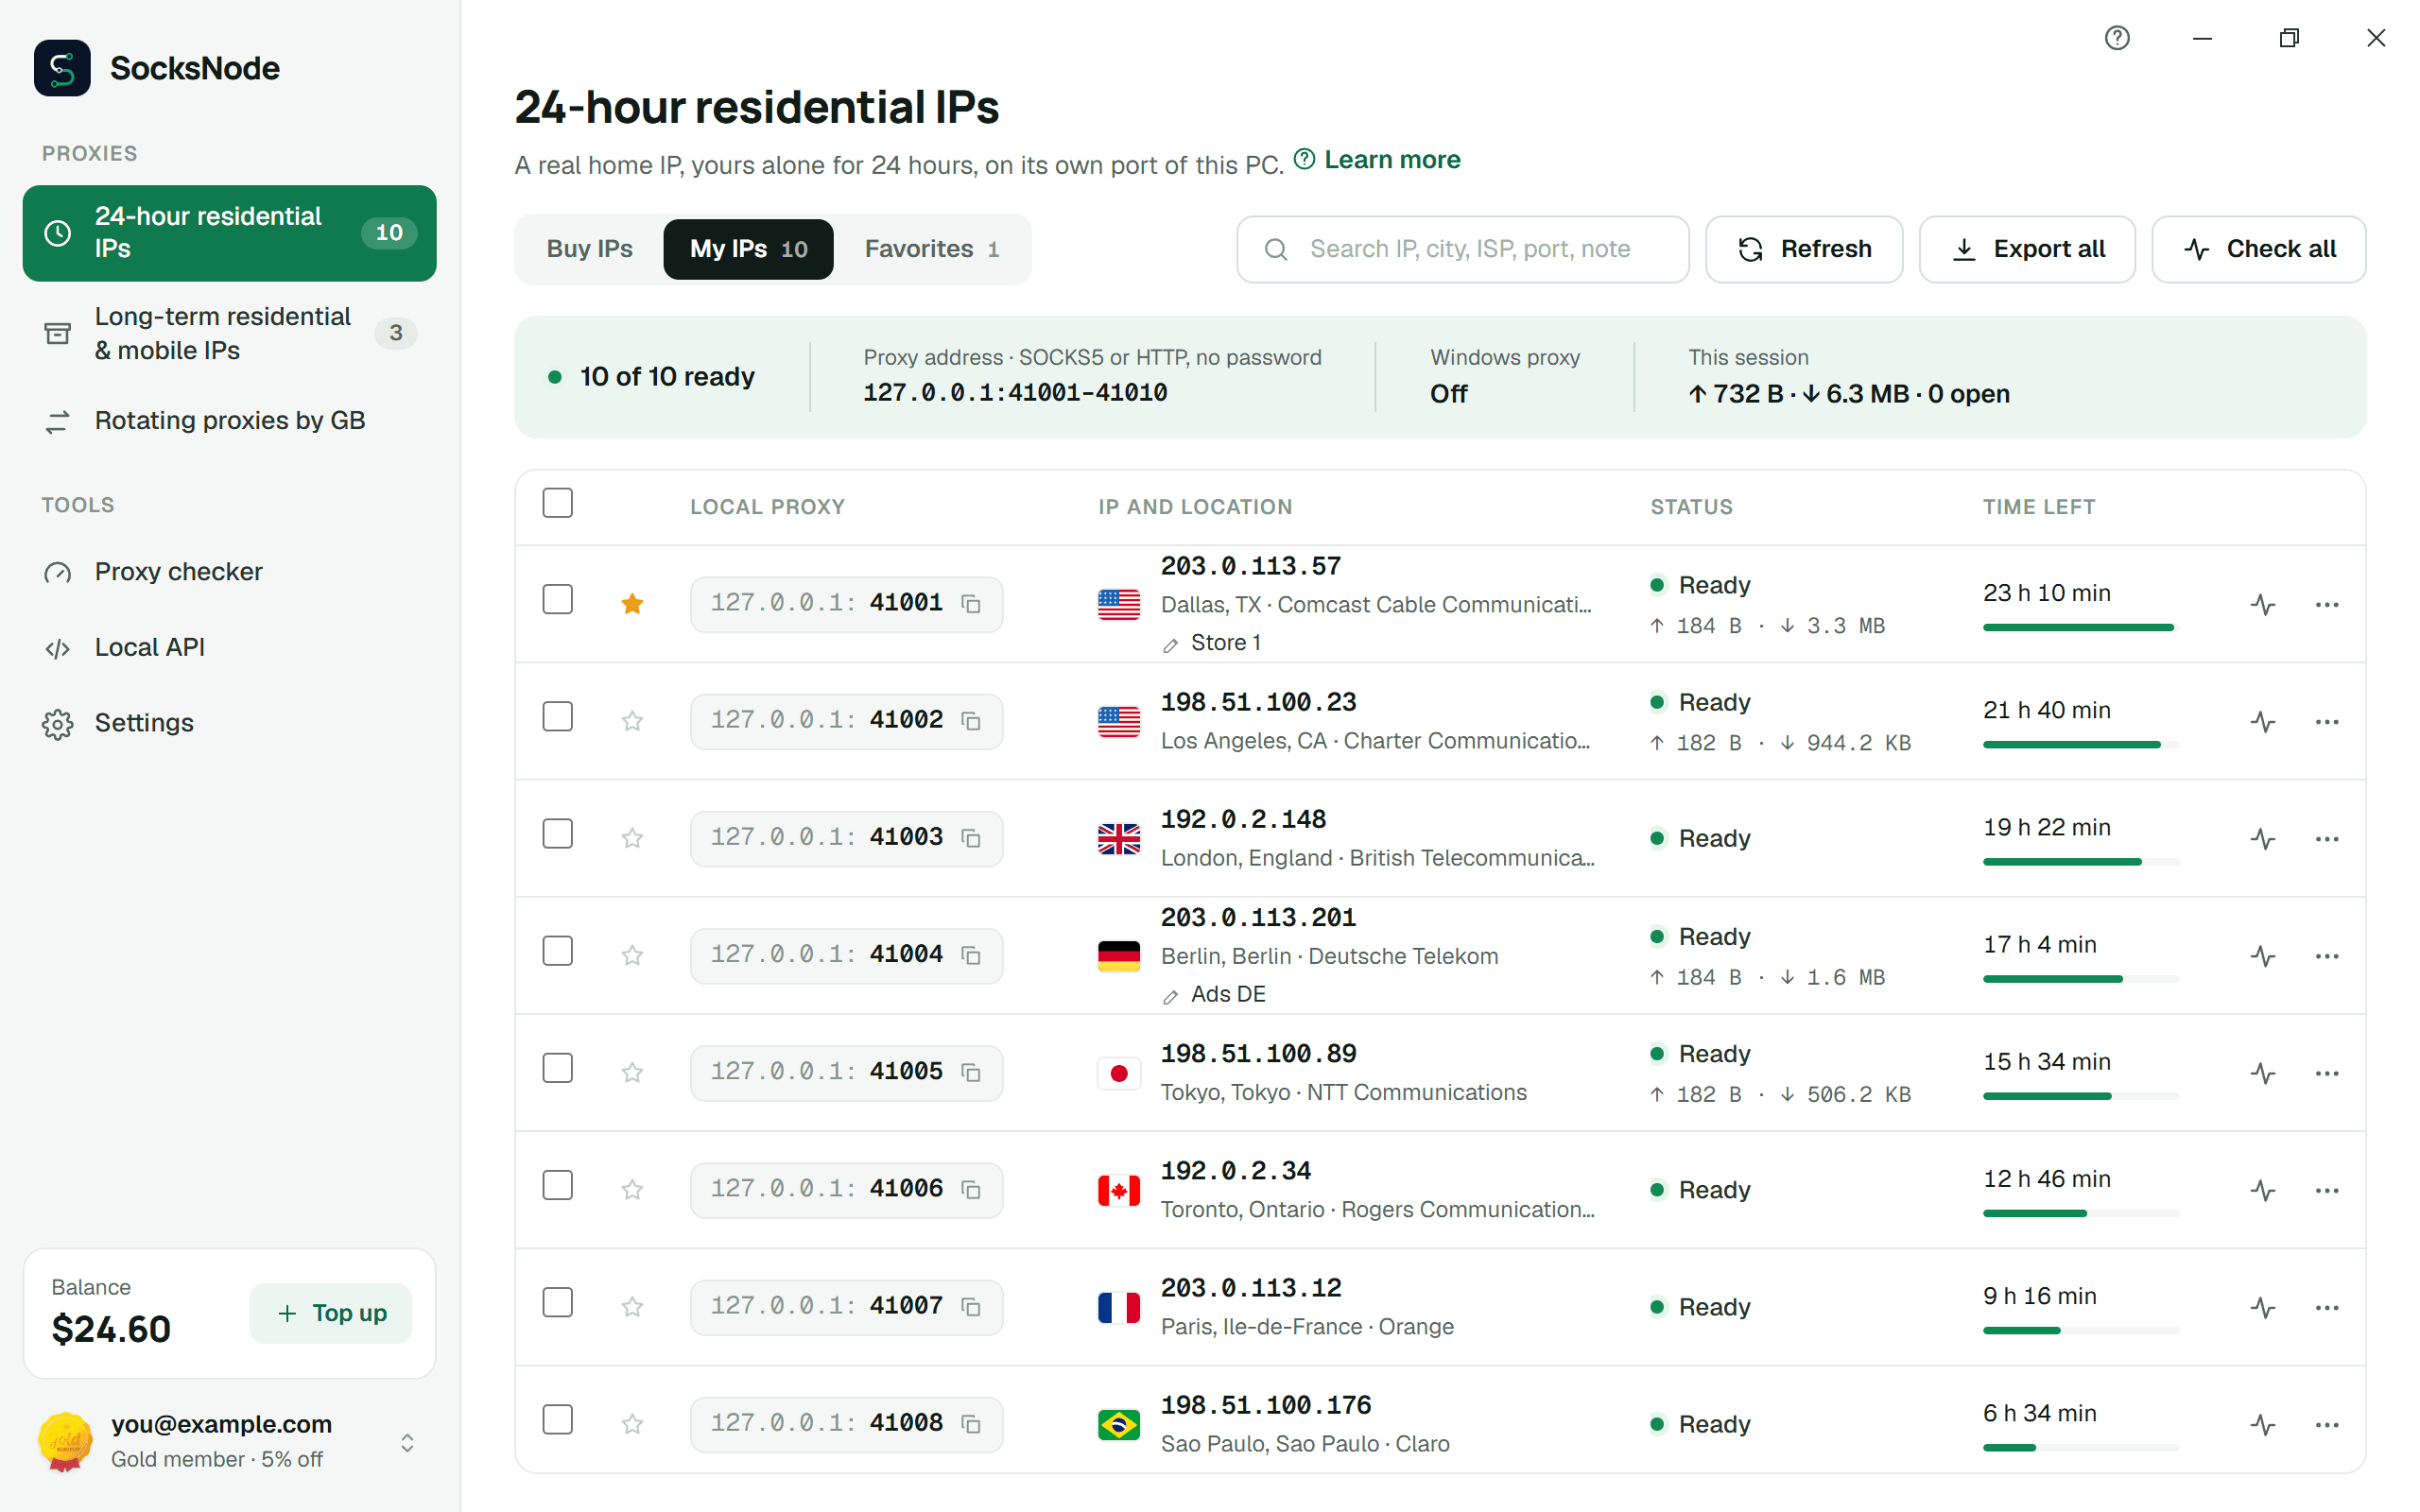
Task: Select the My IPs tab
Action: [x=748, y=249]
